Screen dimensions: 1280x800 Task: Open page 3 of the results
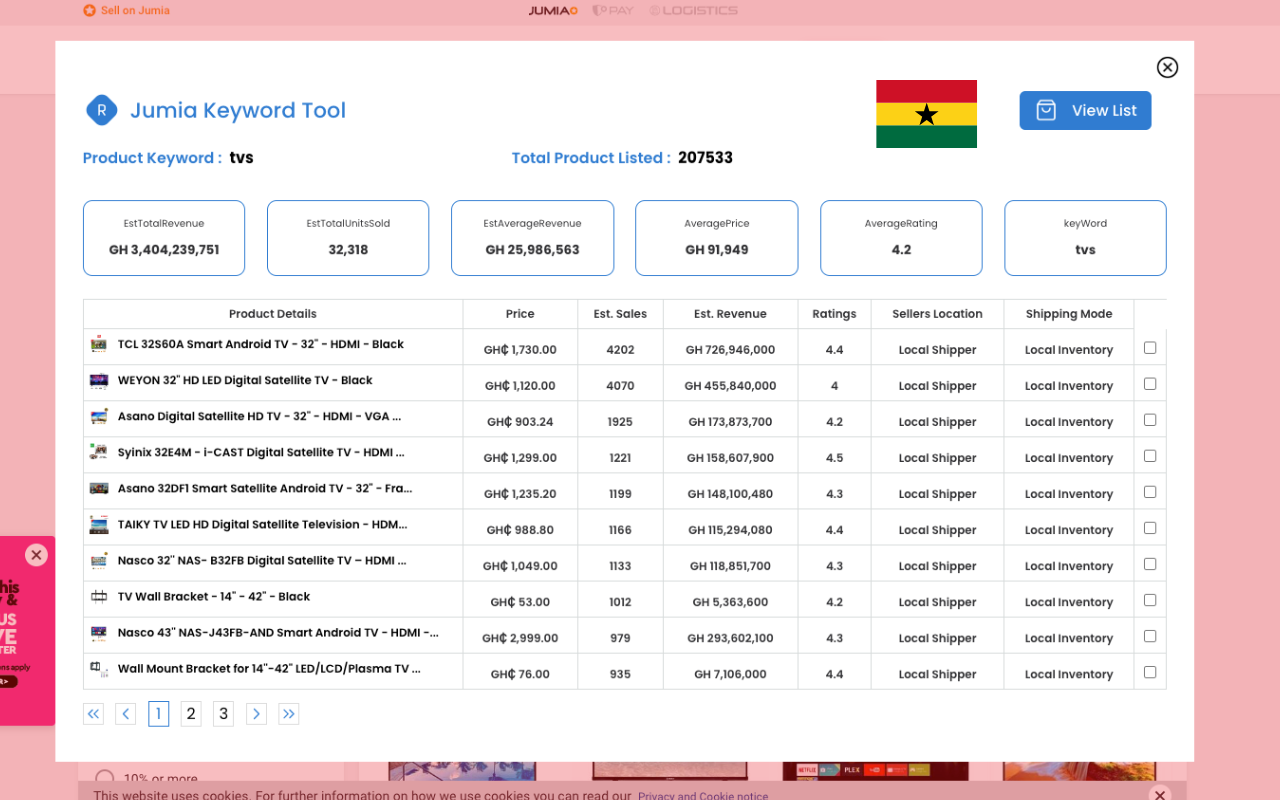[x=223, y=713]
